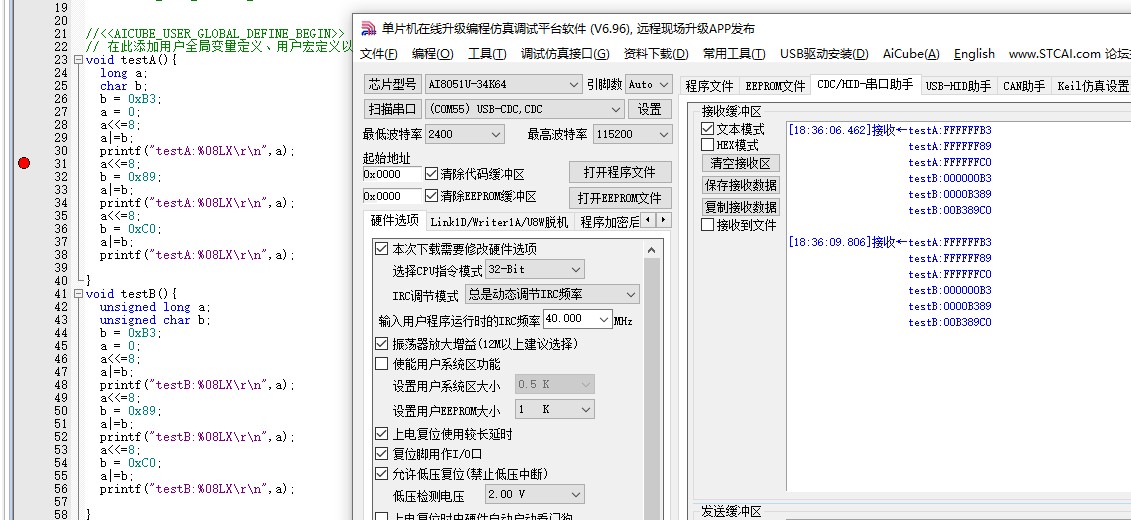This screenshot has height=520, width=1131.
Task: Open the 调试仿真接口(G) menu
Action: (565, 54)
